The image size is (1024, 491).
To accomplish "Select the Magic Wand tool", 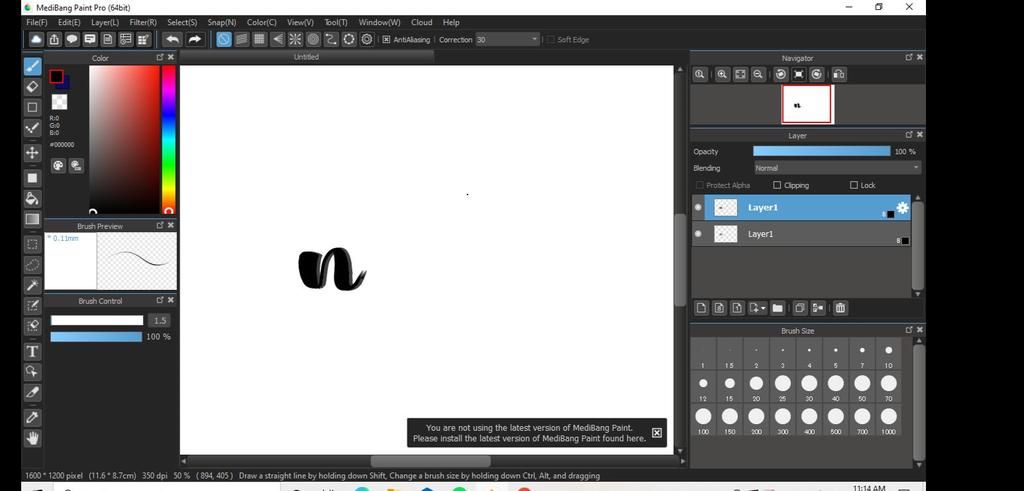I will (32, 285).
